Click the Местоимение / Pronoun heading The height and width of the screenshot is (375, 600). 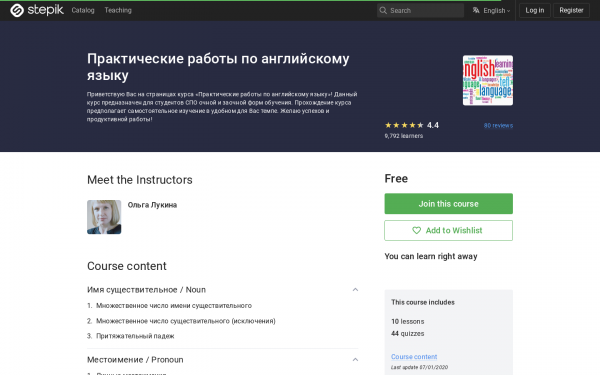[135, 360]
